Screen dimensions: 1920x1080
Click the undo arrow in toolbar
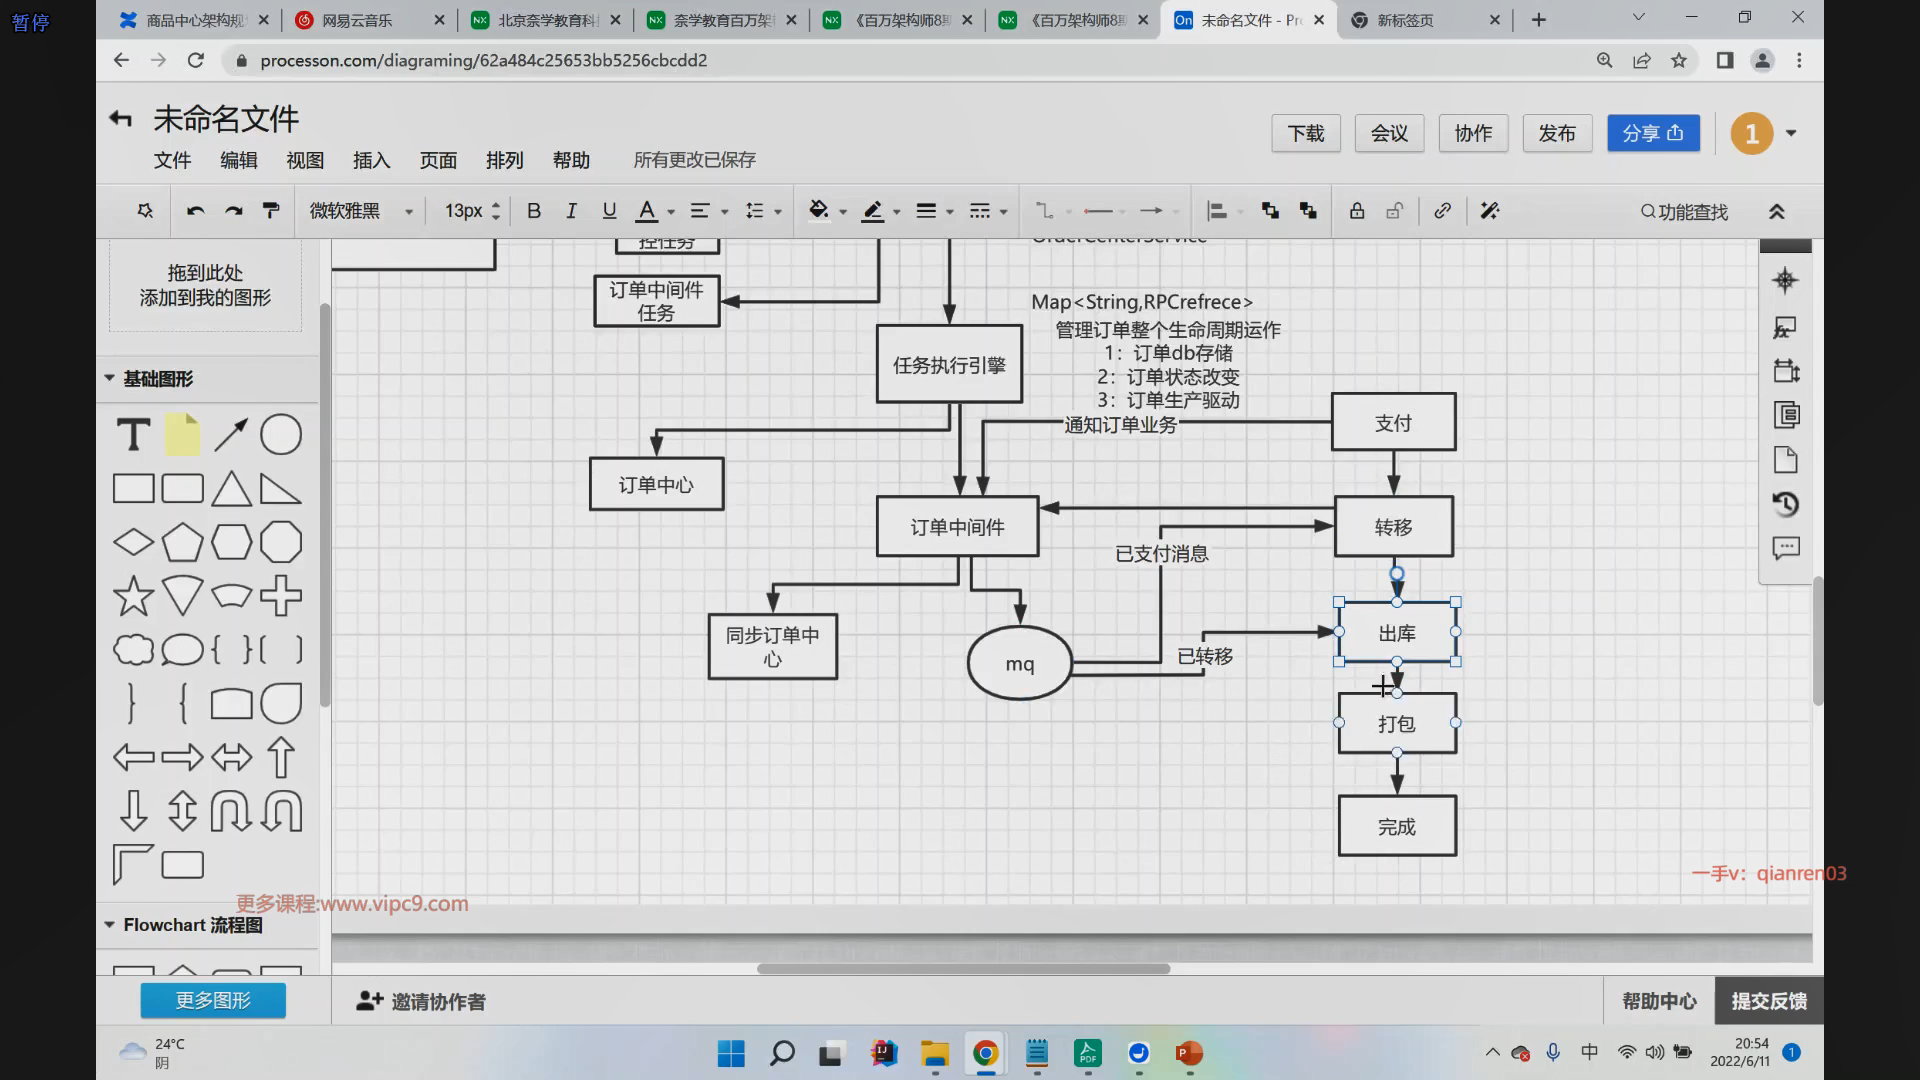[196, 211]
